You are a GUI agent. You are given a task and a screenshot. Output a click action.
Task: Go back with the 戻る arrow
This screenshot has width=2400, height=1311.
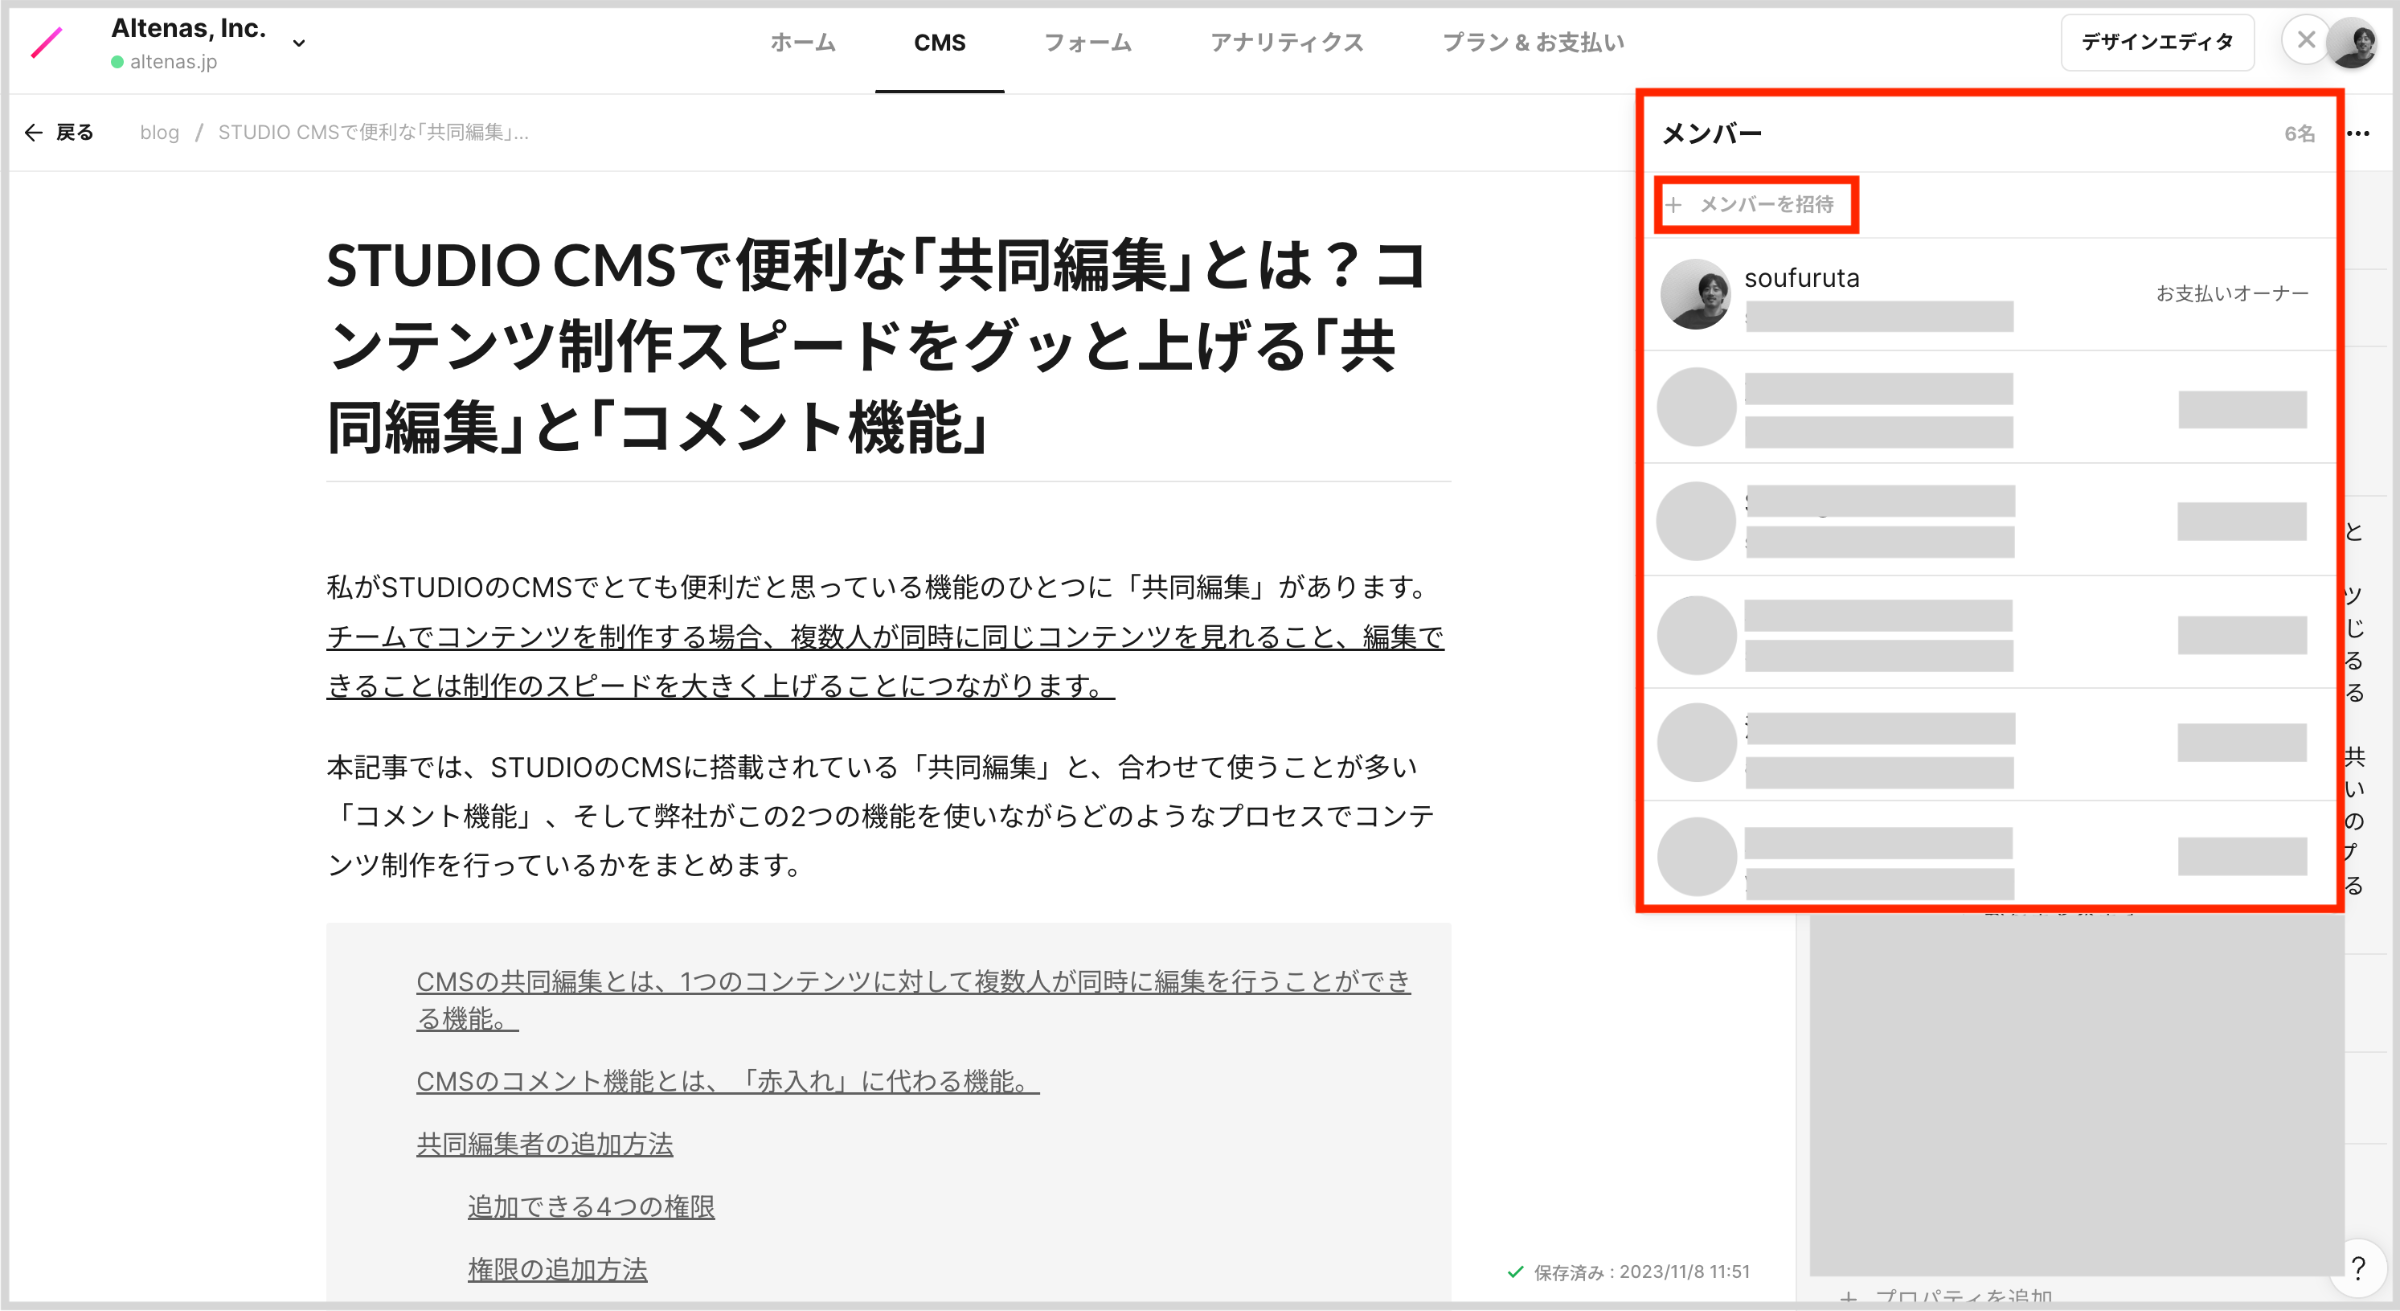pyautogui.click(x=60, y=132)
